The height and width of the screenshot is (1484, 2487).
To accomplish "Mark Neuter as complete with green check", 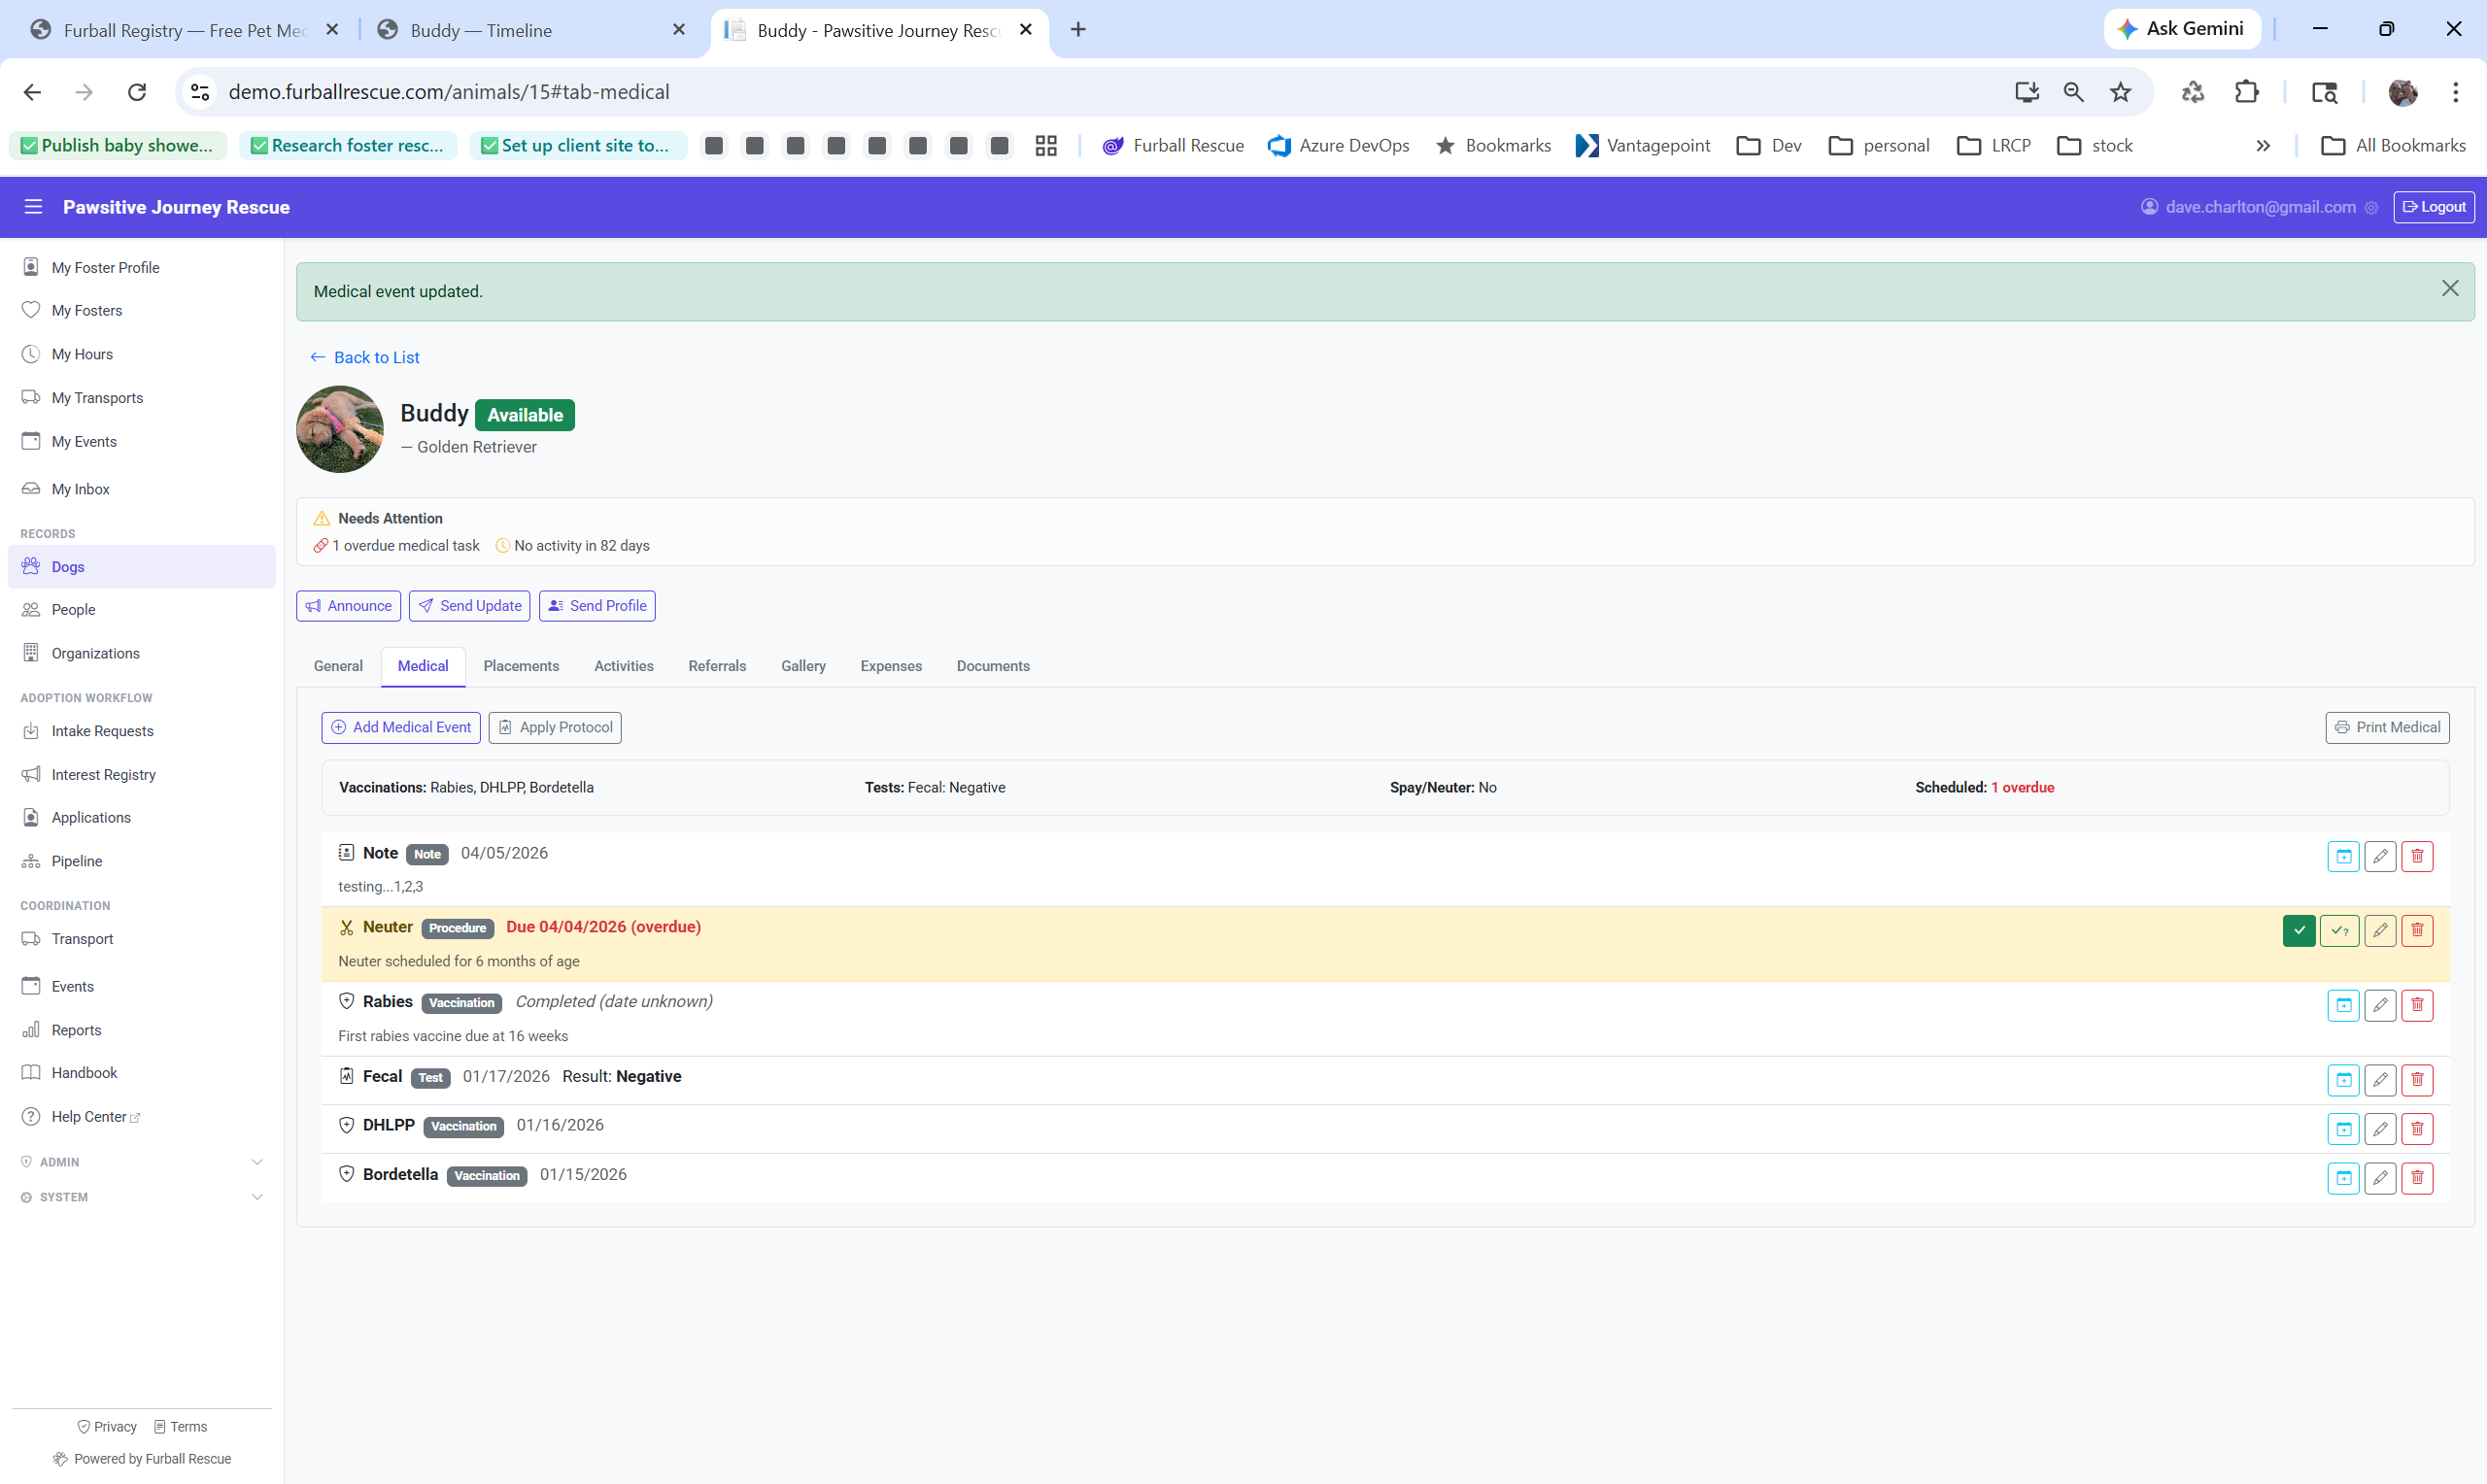I will click(x=2298, y=930).
